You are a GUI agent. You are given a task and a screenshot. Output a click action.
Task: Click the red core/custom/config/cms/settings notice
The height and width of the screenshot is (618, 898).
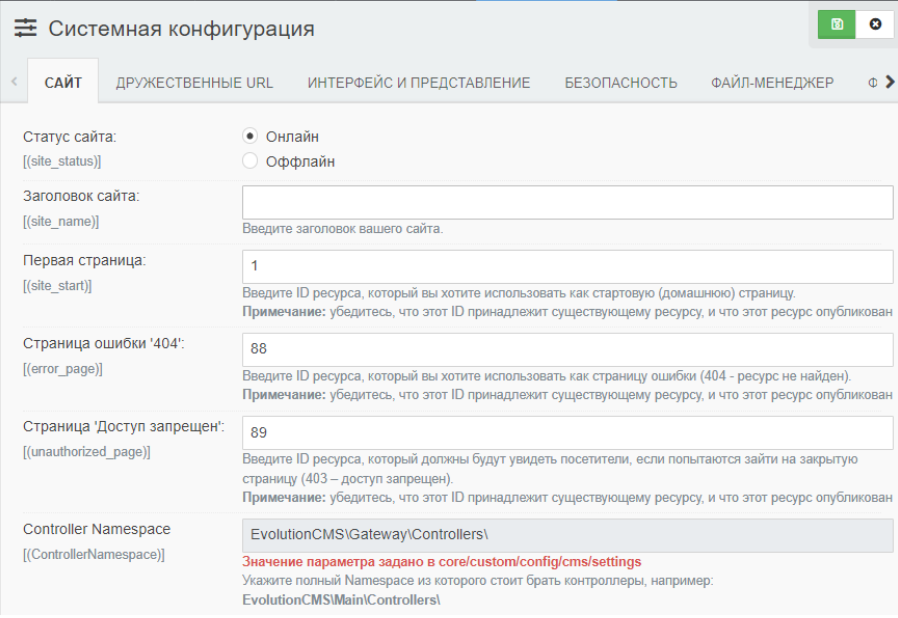coord(441,562)
